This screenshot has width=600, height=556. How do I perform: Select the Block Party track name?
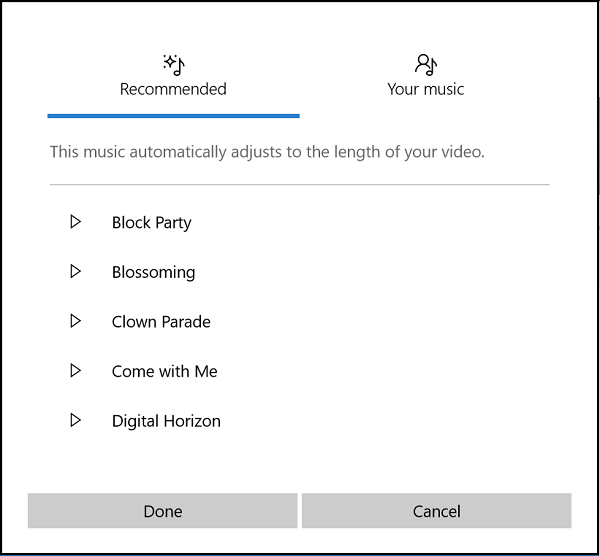[x=151, y=222]
